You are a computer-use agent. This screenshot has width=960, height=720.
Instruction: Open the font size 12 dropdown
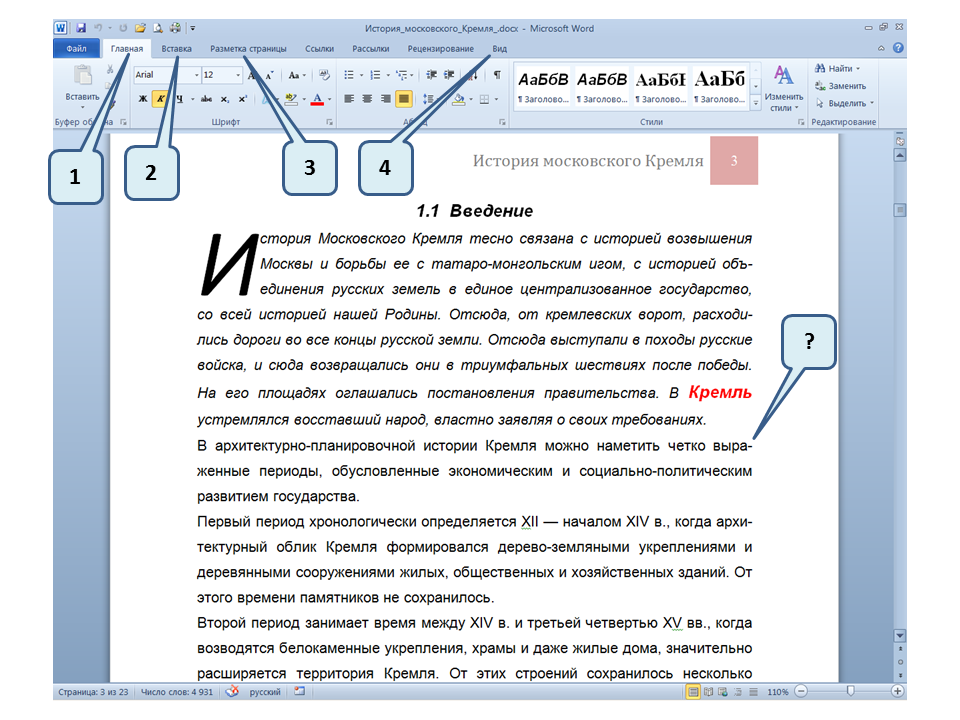point(236,75)
